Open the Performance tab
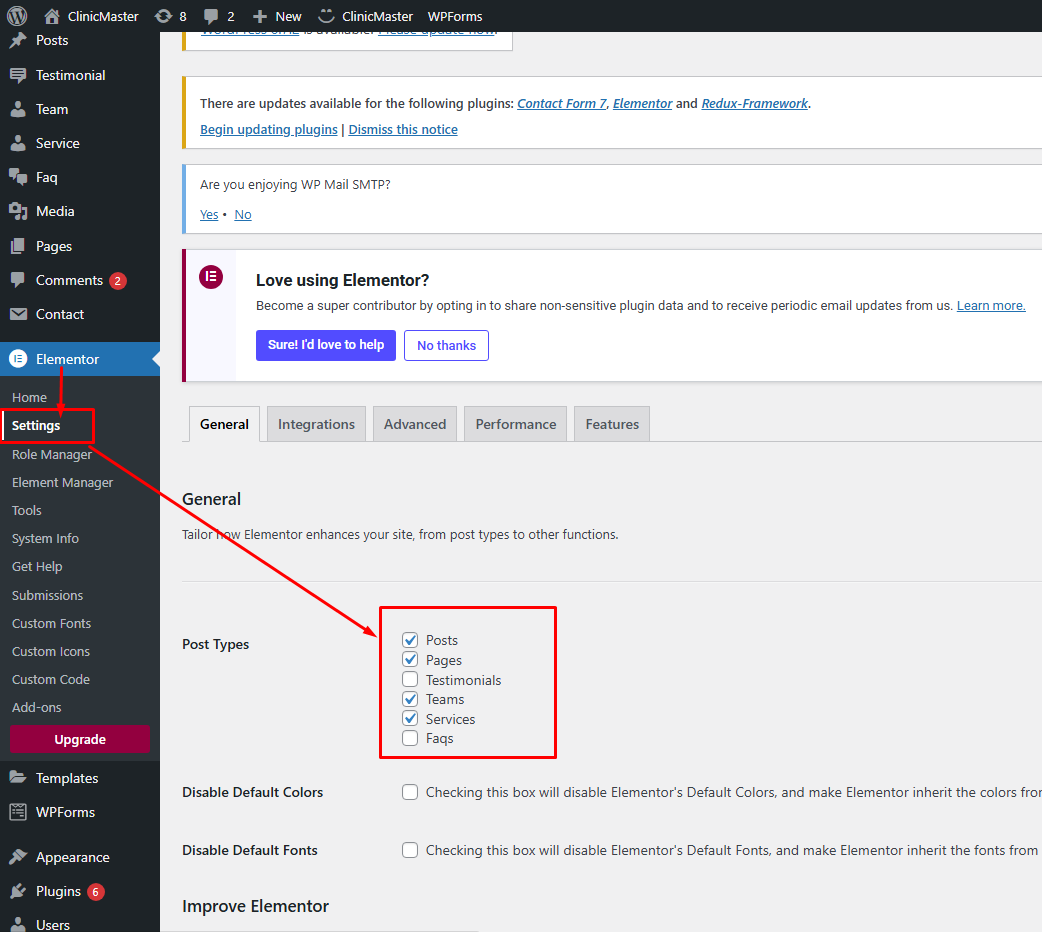 516,424
